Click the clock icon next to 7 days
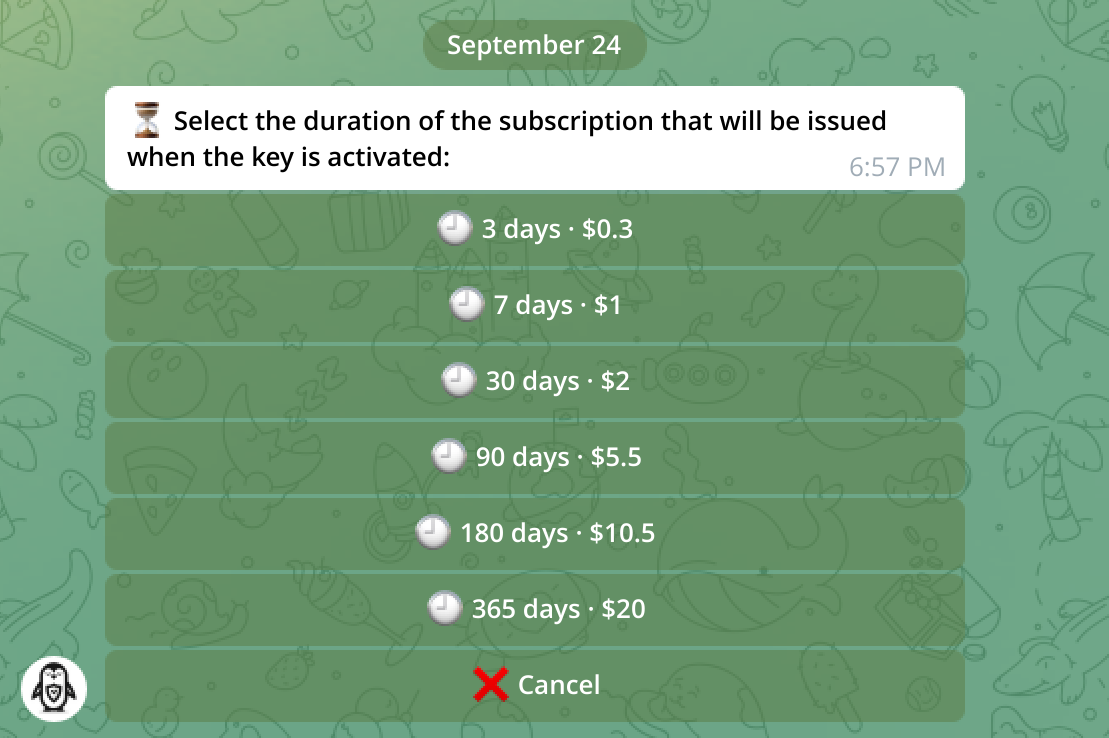Screen dimensions: 1109x738 pos(467,304)
